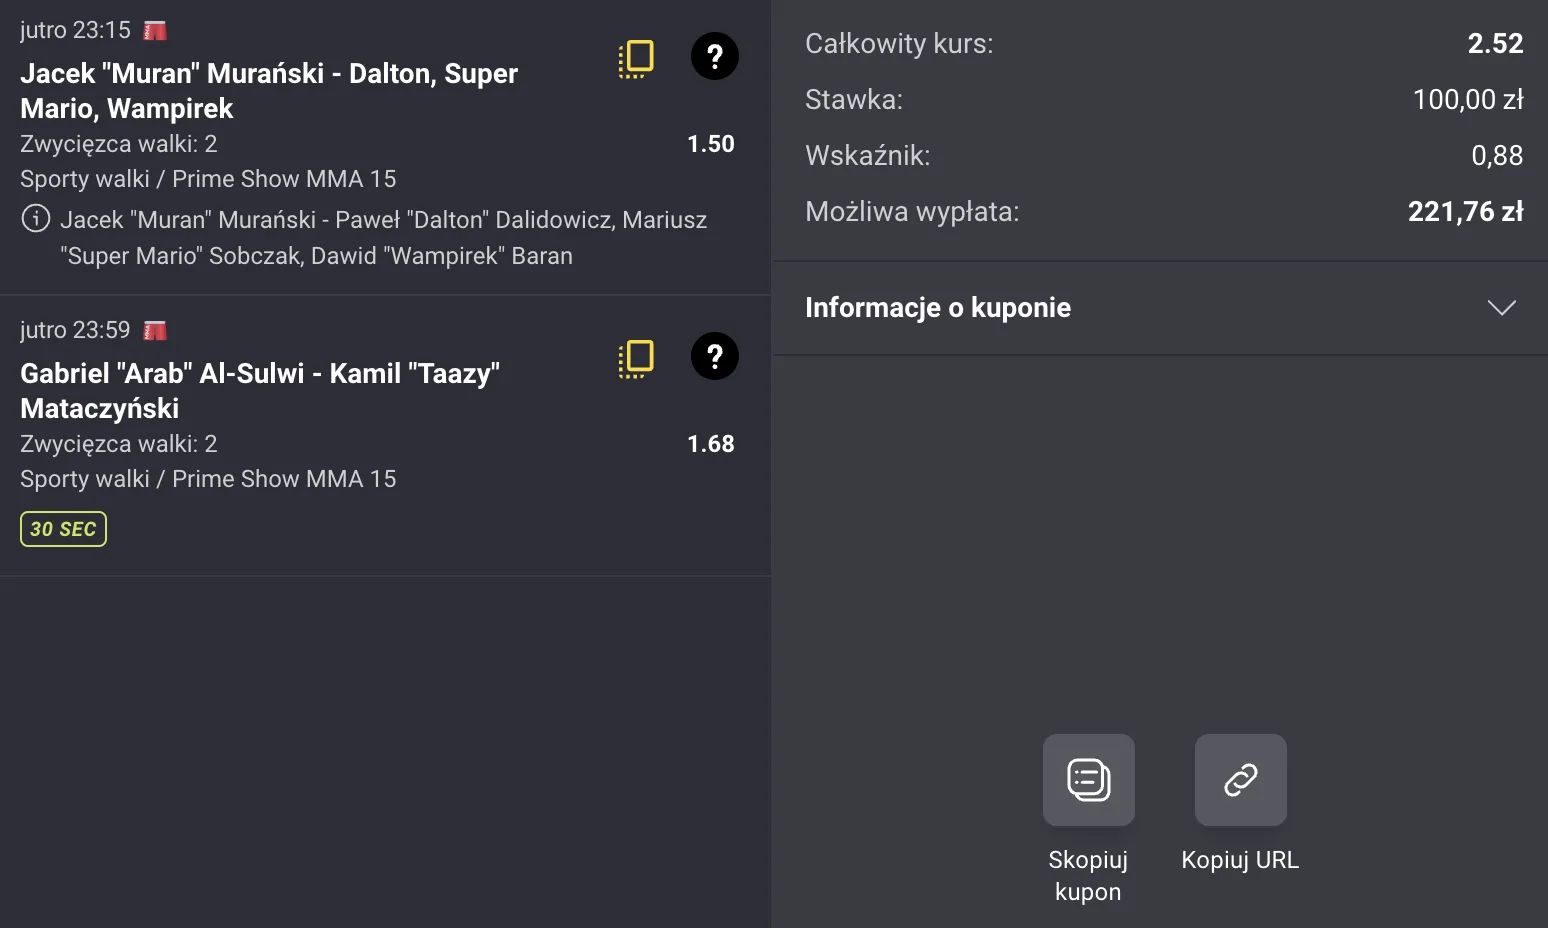
Task: Click the 30 SEC badge
Action: click(x=63, y=528)
